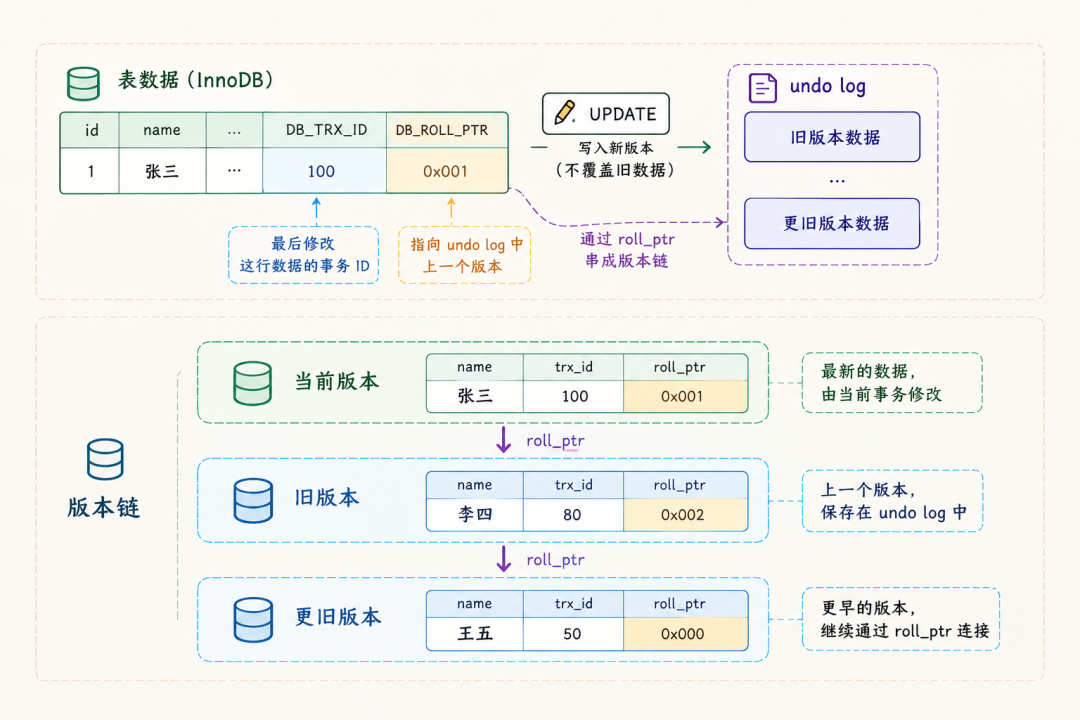Image resolution: width=1080 pixels, height=720 pixels.
Task: Click the roll_ptr header in the 王五 table
Action: point(685,604)
